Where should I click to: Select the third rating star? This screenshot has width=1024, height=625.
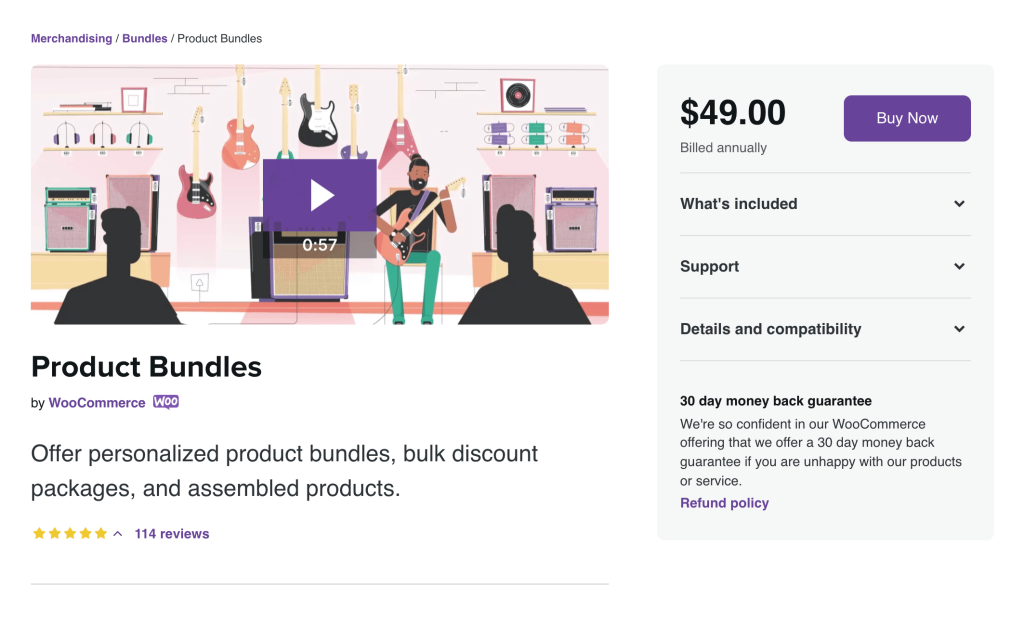pos(70,533)
